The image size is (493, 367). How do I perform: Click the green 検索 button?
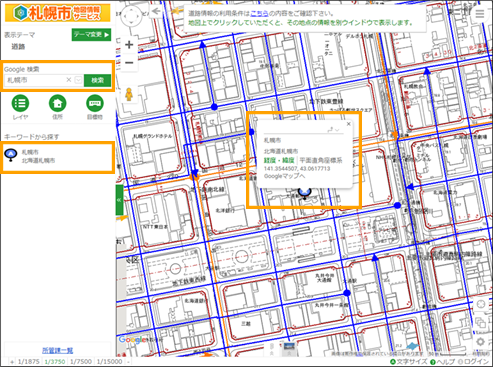(97, 80)
